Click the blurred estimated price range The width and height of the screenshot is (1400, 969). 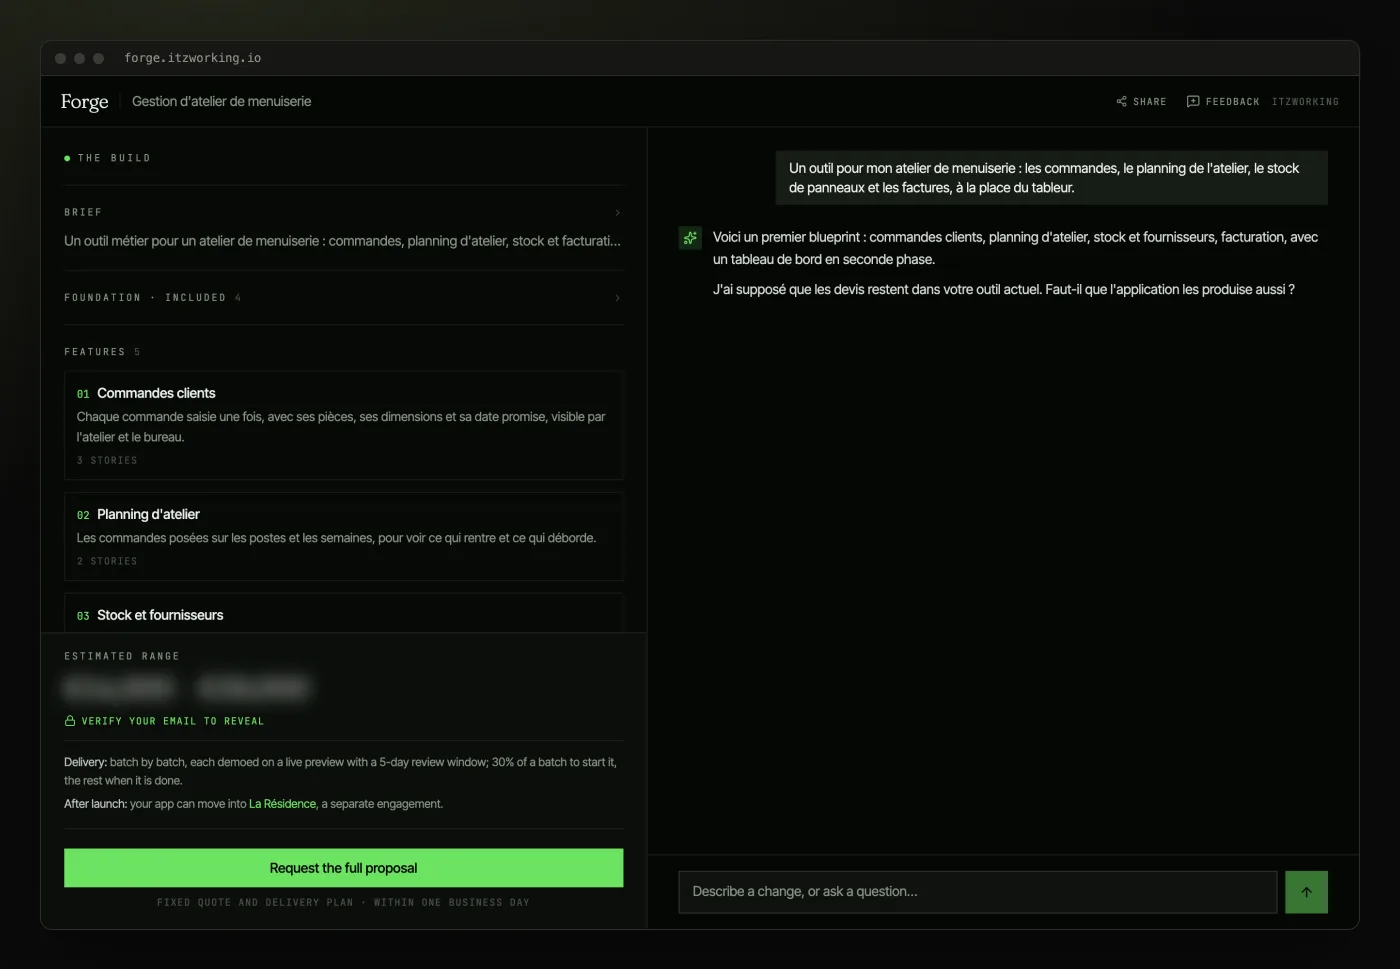point(186,687)
